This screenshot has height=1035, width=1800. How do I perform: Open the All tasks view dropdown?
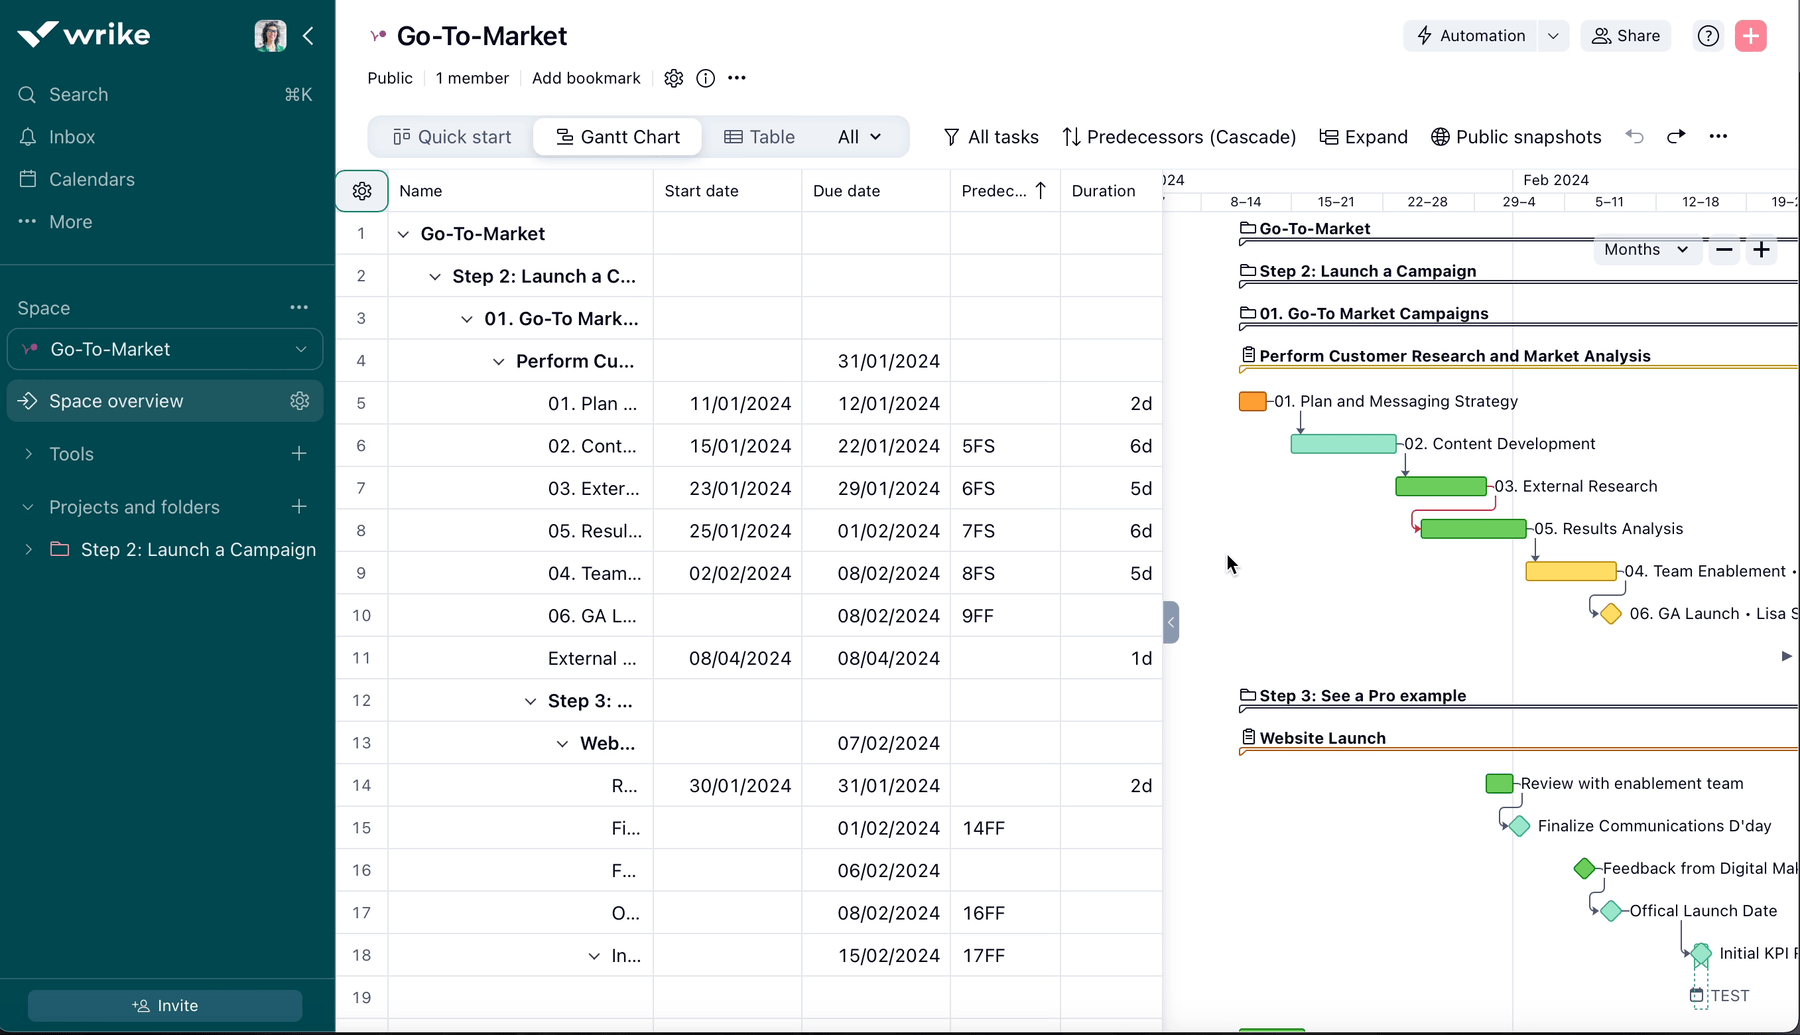pos(990,137)
